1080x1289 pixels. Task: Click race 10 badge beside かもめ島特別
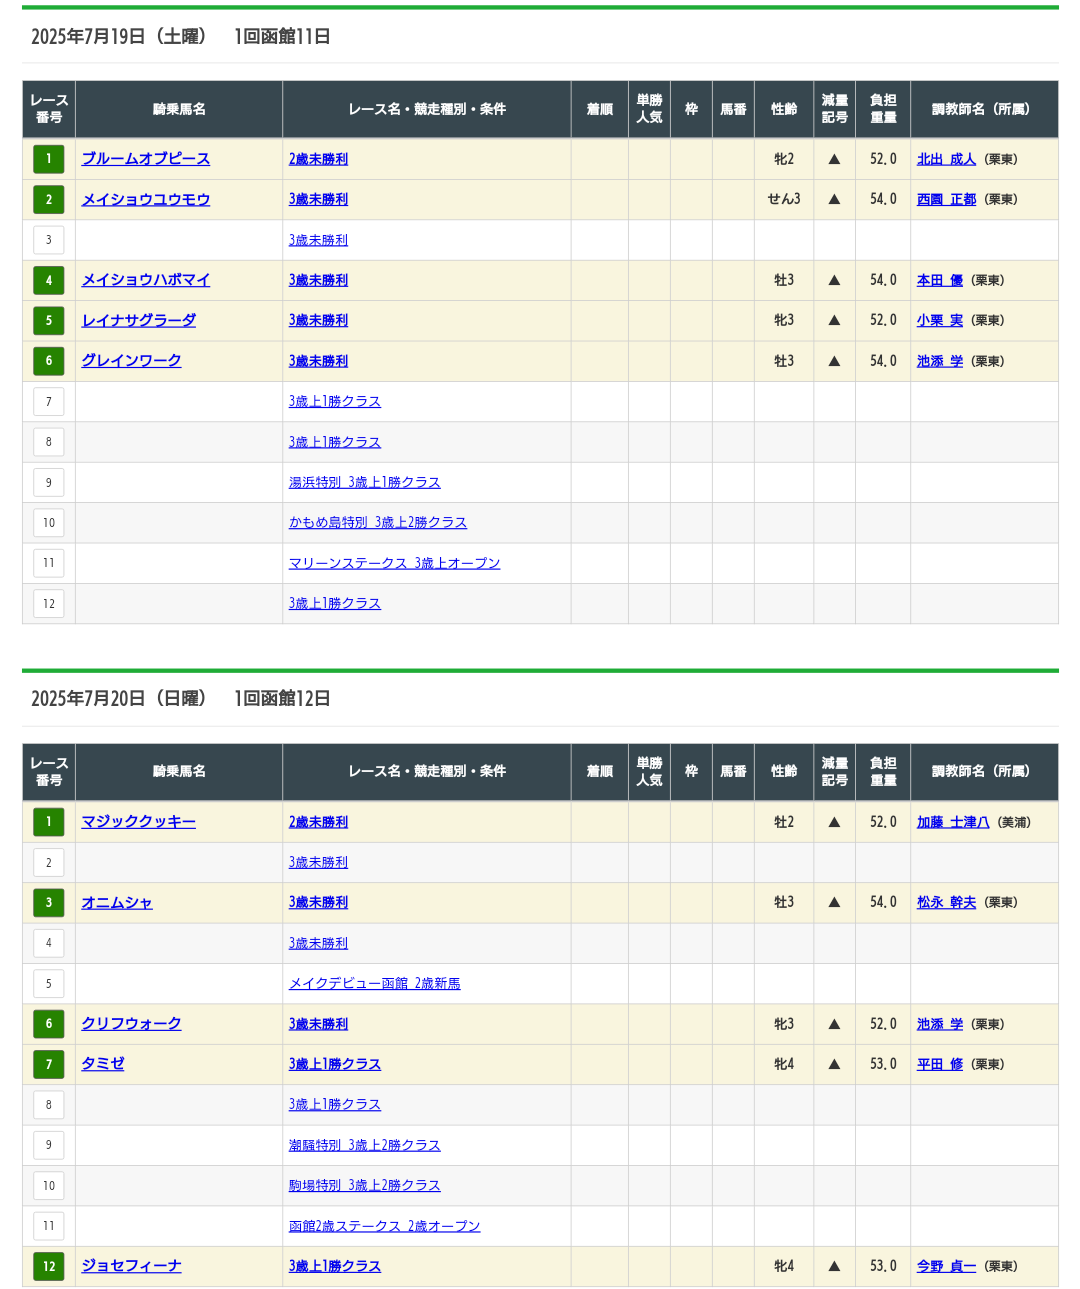coord(48,522)
